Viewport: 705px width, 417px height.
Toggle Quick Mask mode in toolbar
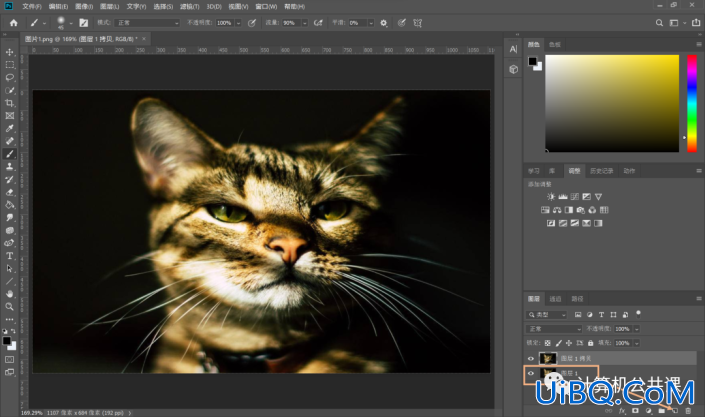(x=9, y=359)
